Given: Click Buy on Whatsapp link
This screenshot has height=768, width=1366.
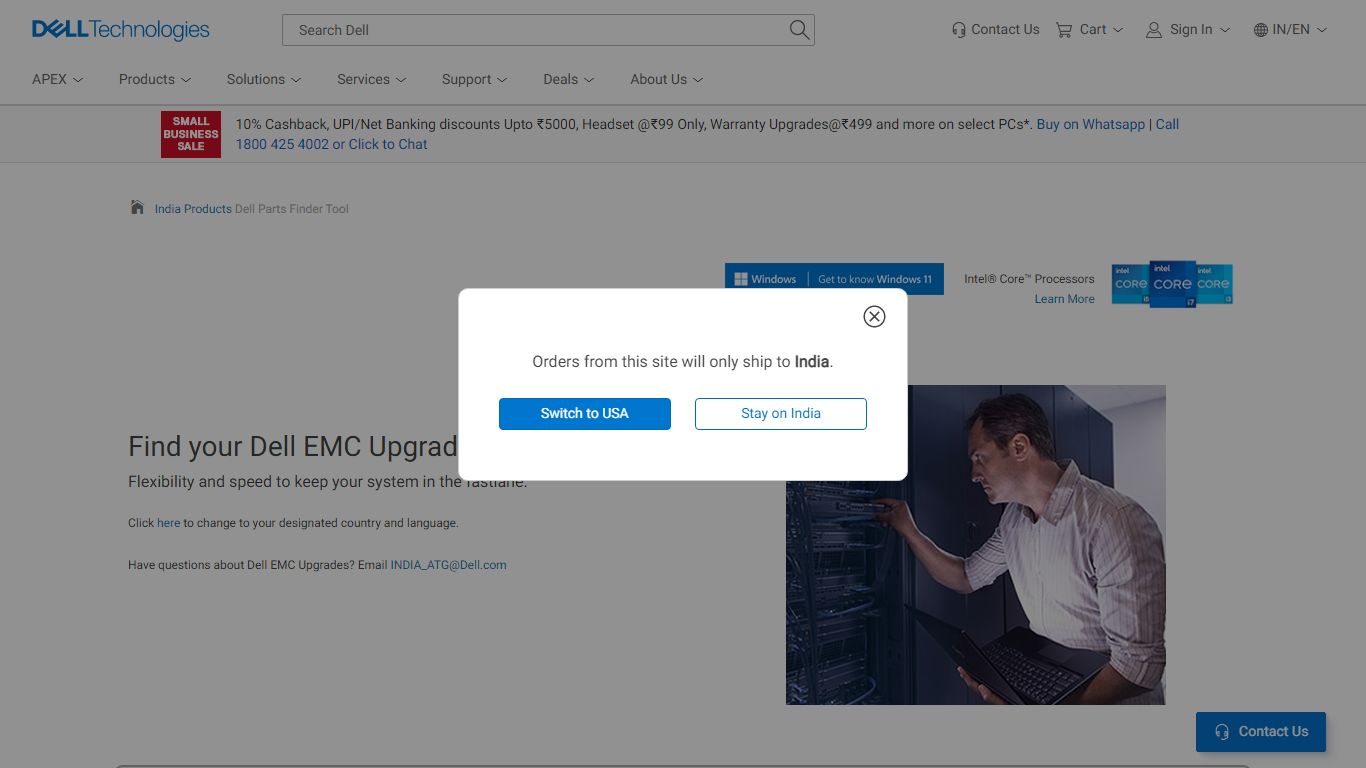Looking at the screenshot, I should click(x=1091, y=125).
